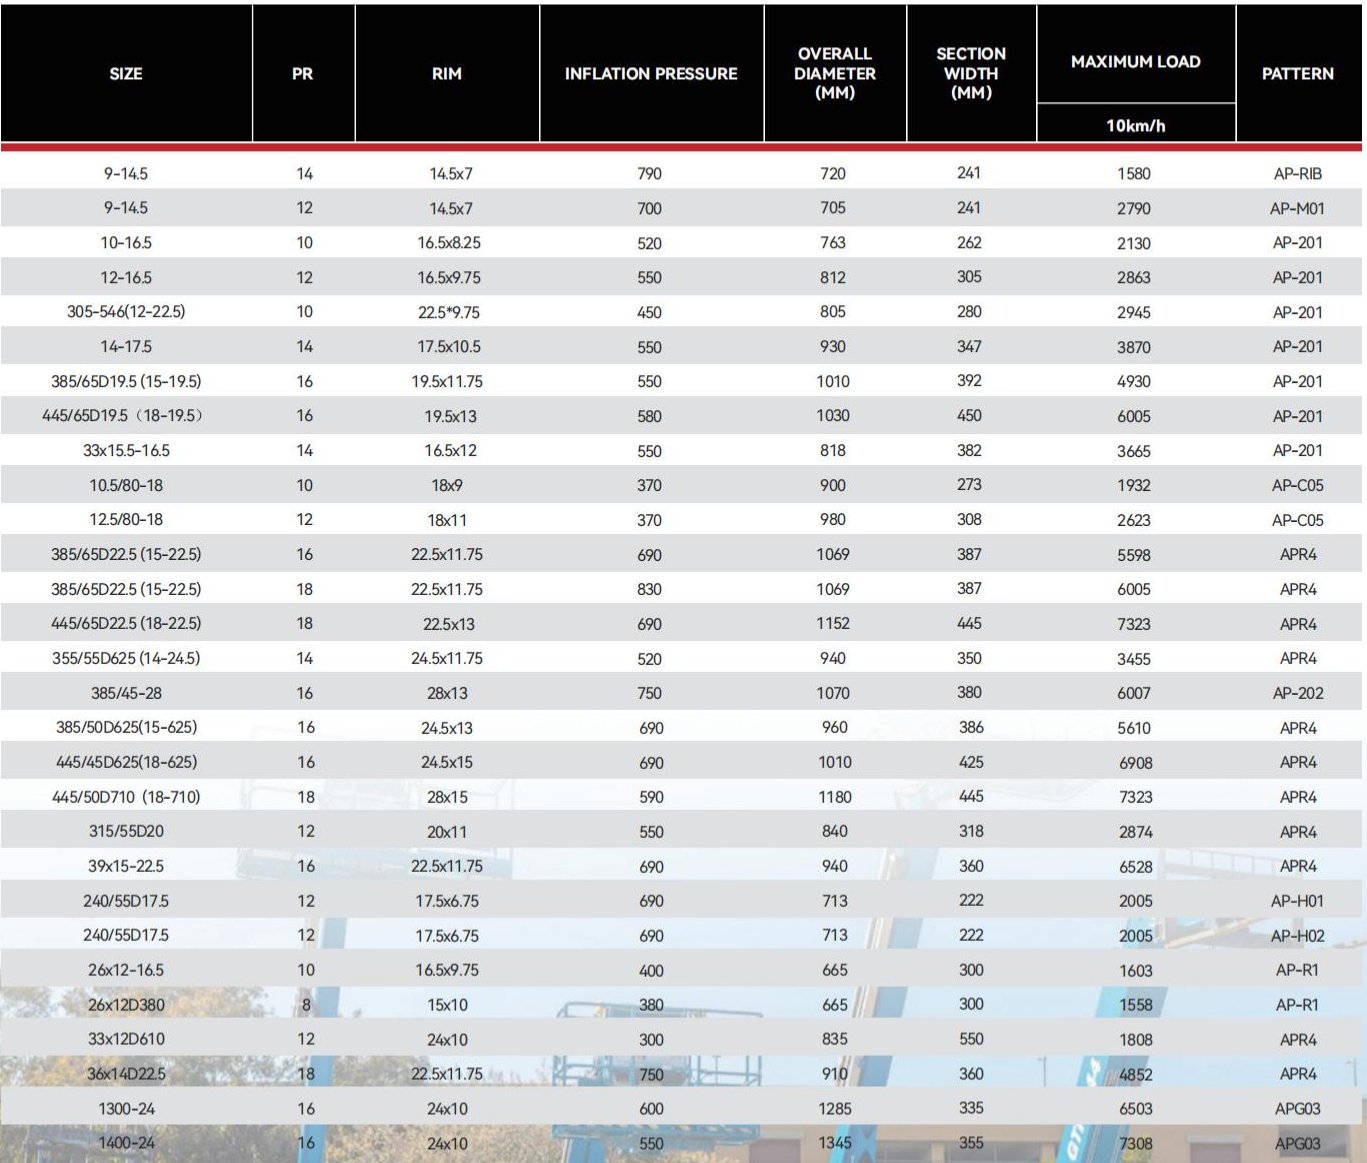The width and height of the screenshot is (1367, 1163).
Task: Select the OVERALL DIAMETER (MM) header
Action: coord(835,73)
